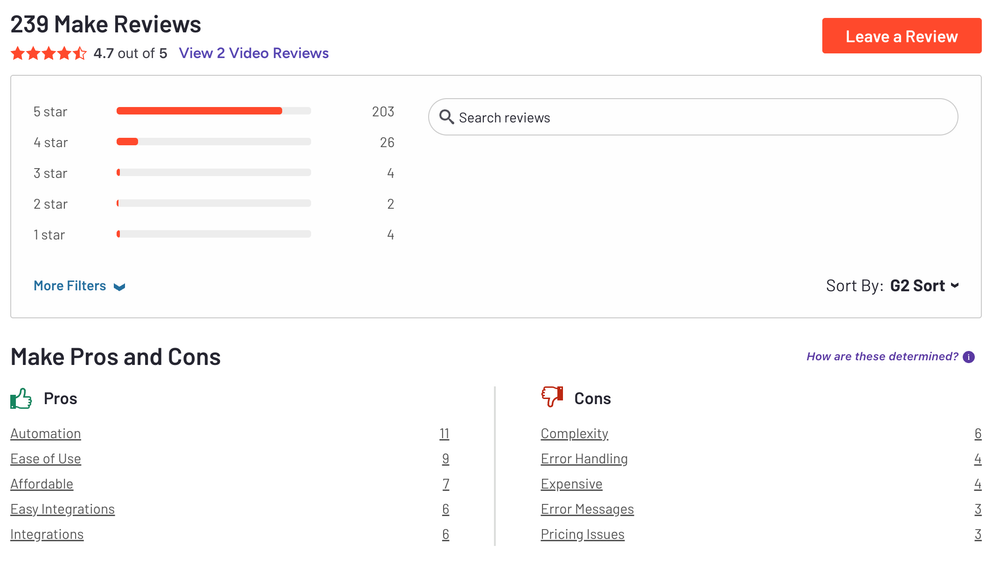Open the Error Handling cons link
Image resolution: width=1000 pixels, height=562 pixels.
click(584, 459)
